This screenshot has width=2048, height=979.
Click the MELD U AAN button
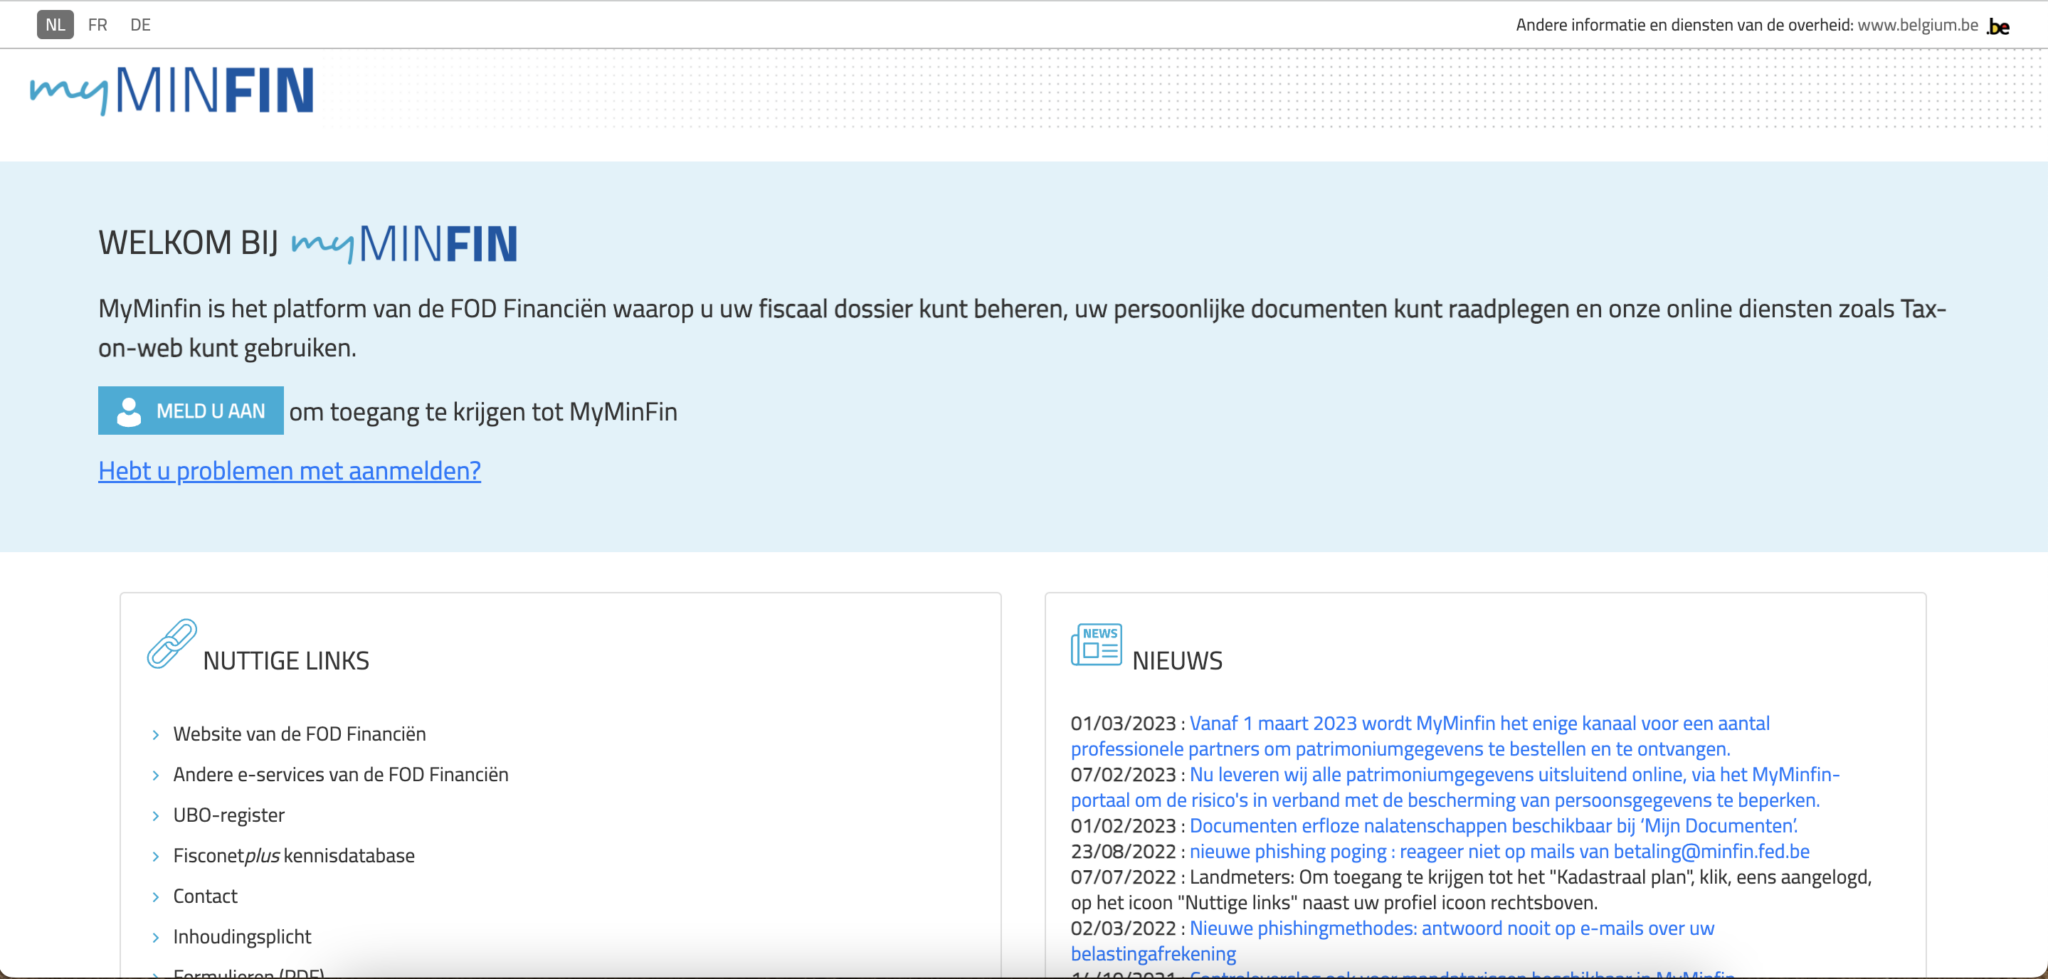pyautogui.click(x=191, y=411)
